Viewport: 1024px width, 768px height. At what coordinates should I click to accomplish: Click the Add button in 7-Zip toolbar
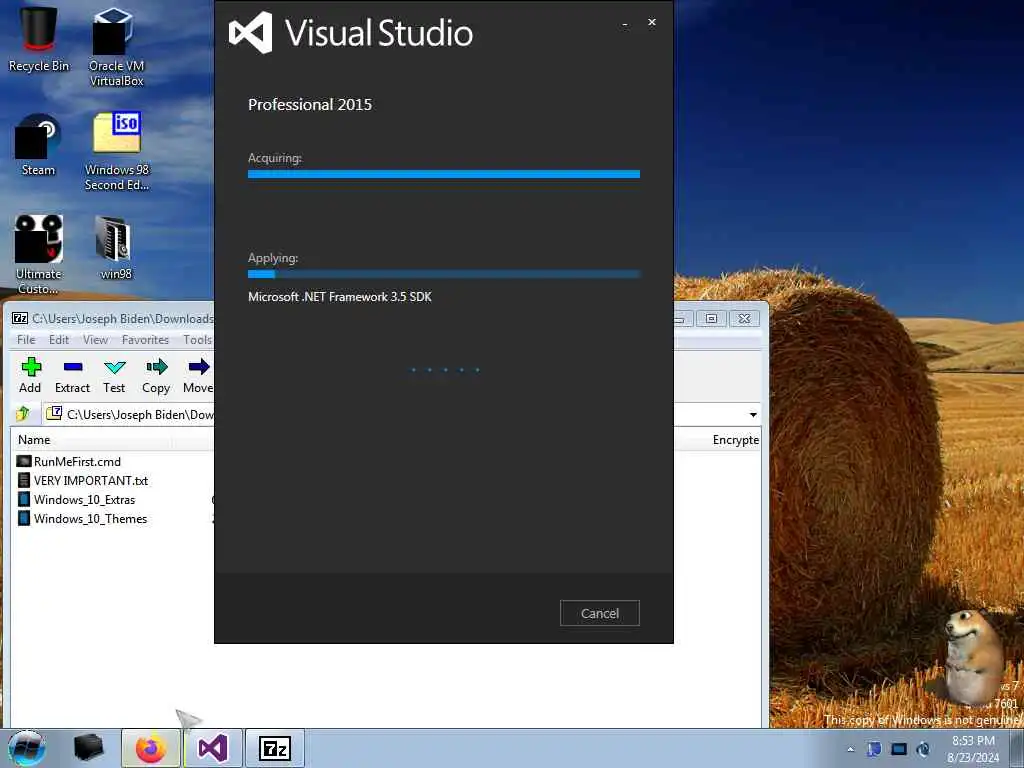click(30, 376)
